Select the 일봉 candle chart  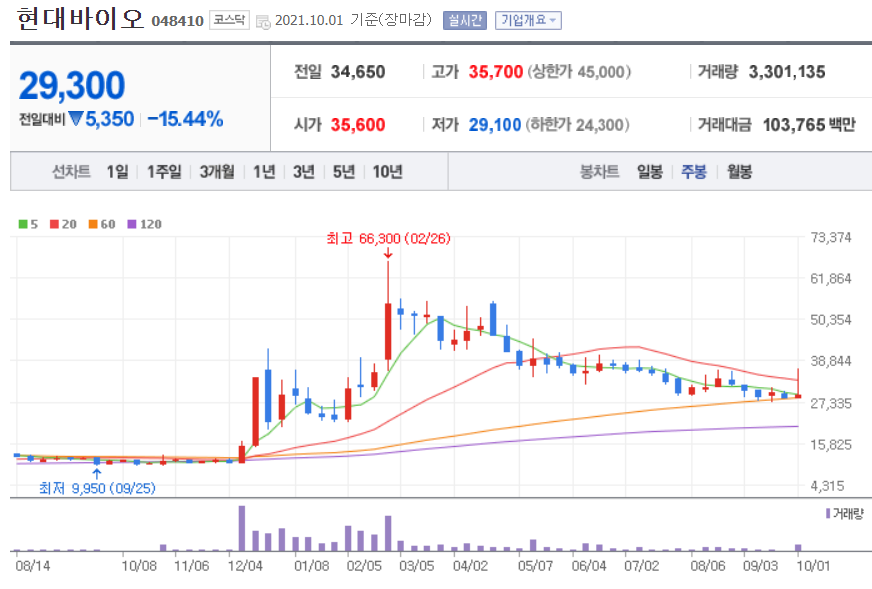click(650, 171)
